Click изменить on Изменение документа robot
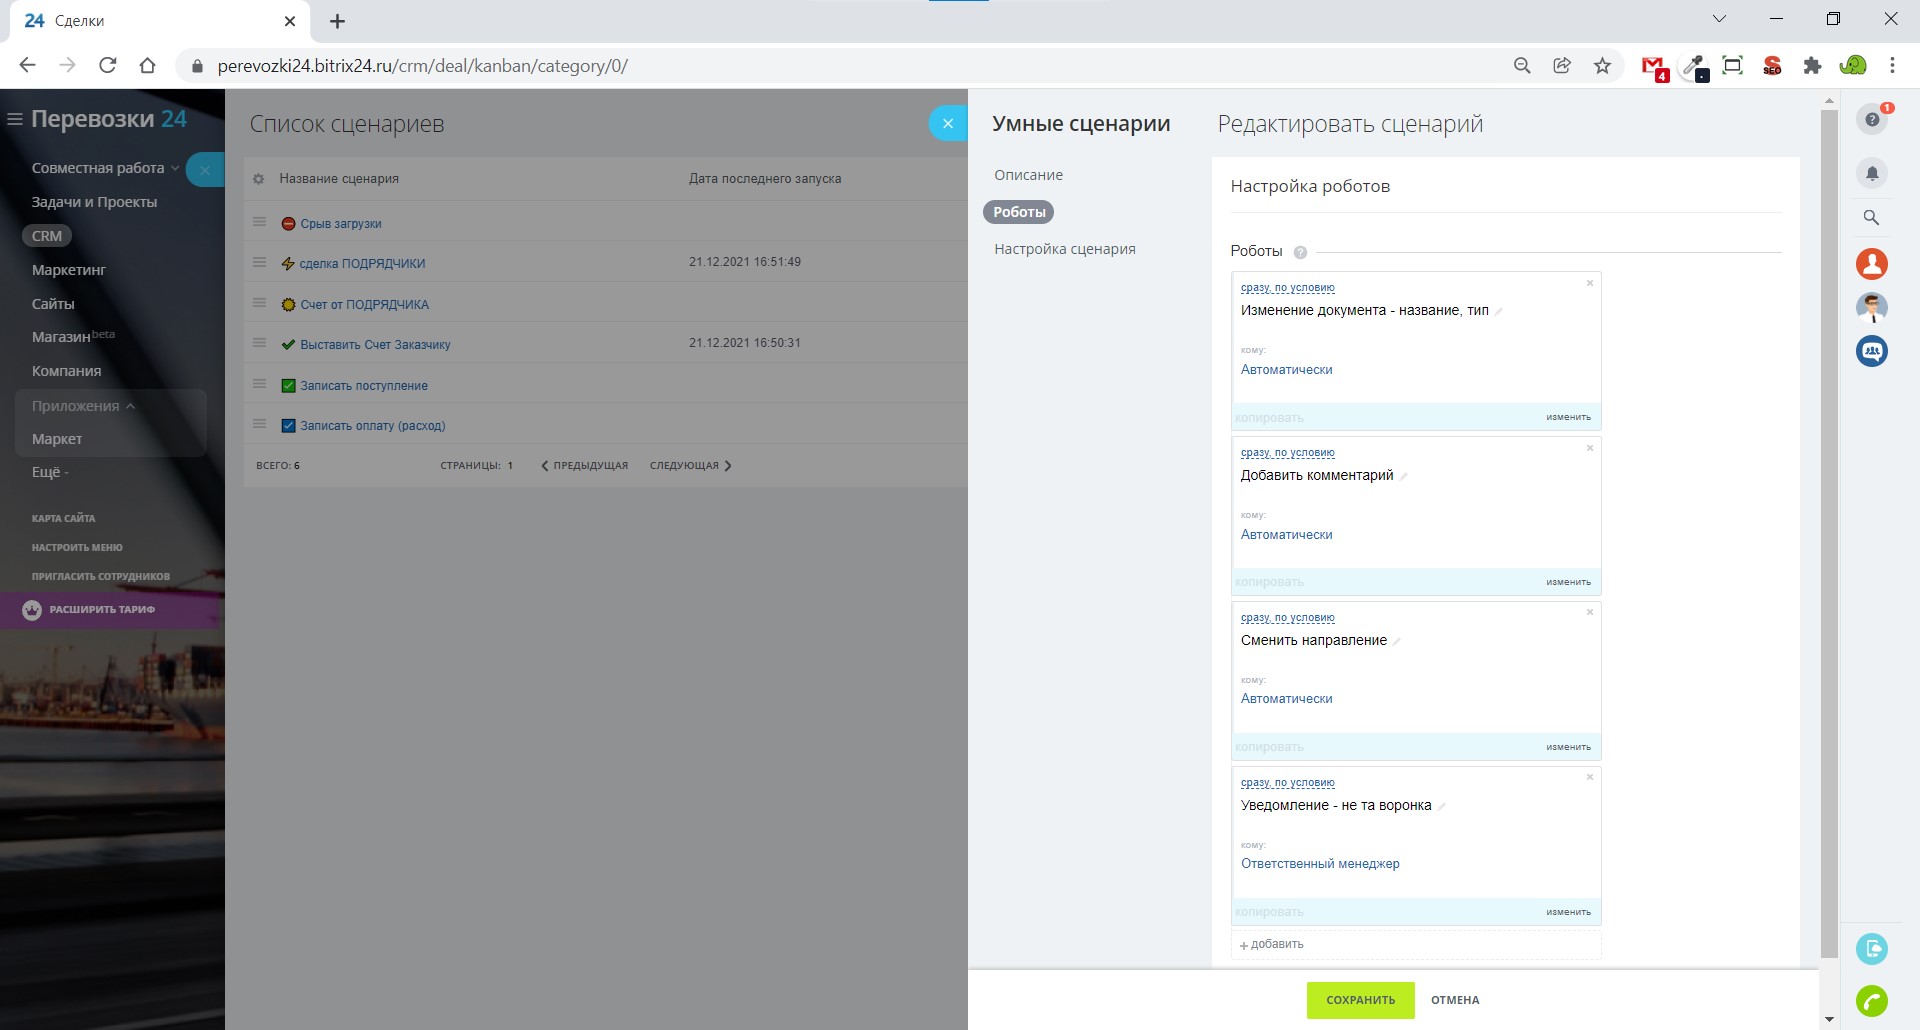The image size is (1920, 1030). pos(1568,417)
